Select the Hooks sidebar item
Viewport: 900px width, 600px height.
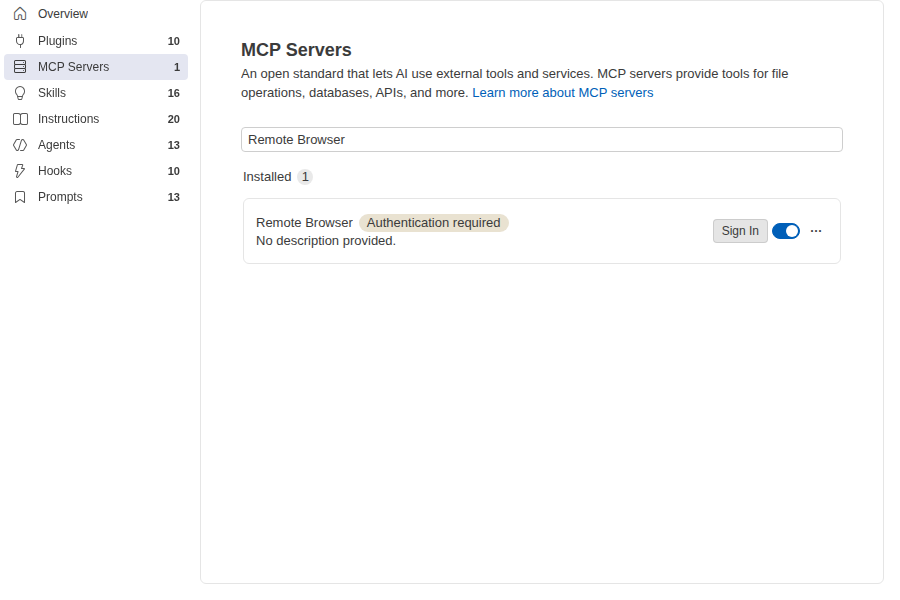point(96,171)
